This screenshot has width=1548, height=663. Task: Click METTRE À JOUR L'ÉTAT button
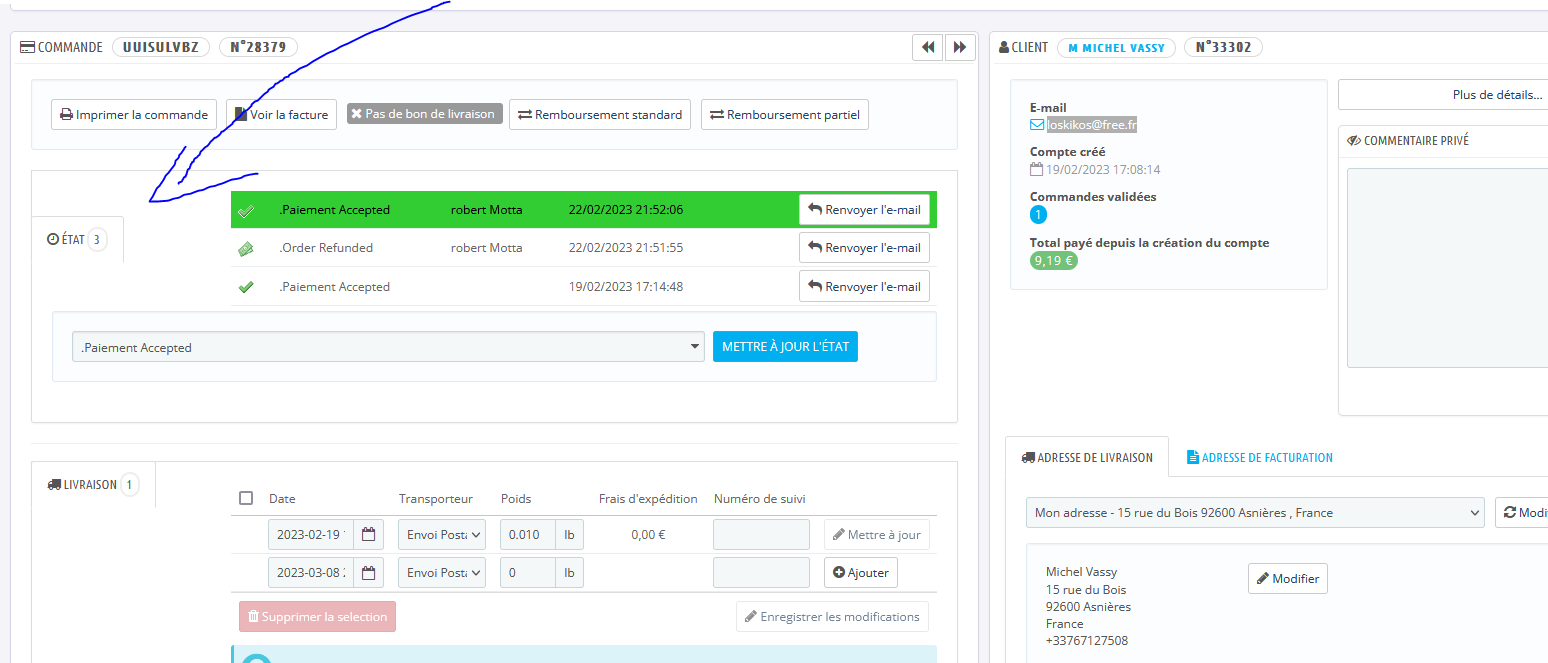[785, 347]
